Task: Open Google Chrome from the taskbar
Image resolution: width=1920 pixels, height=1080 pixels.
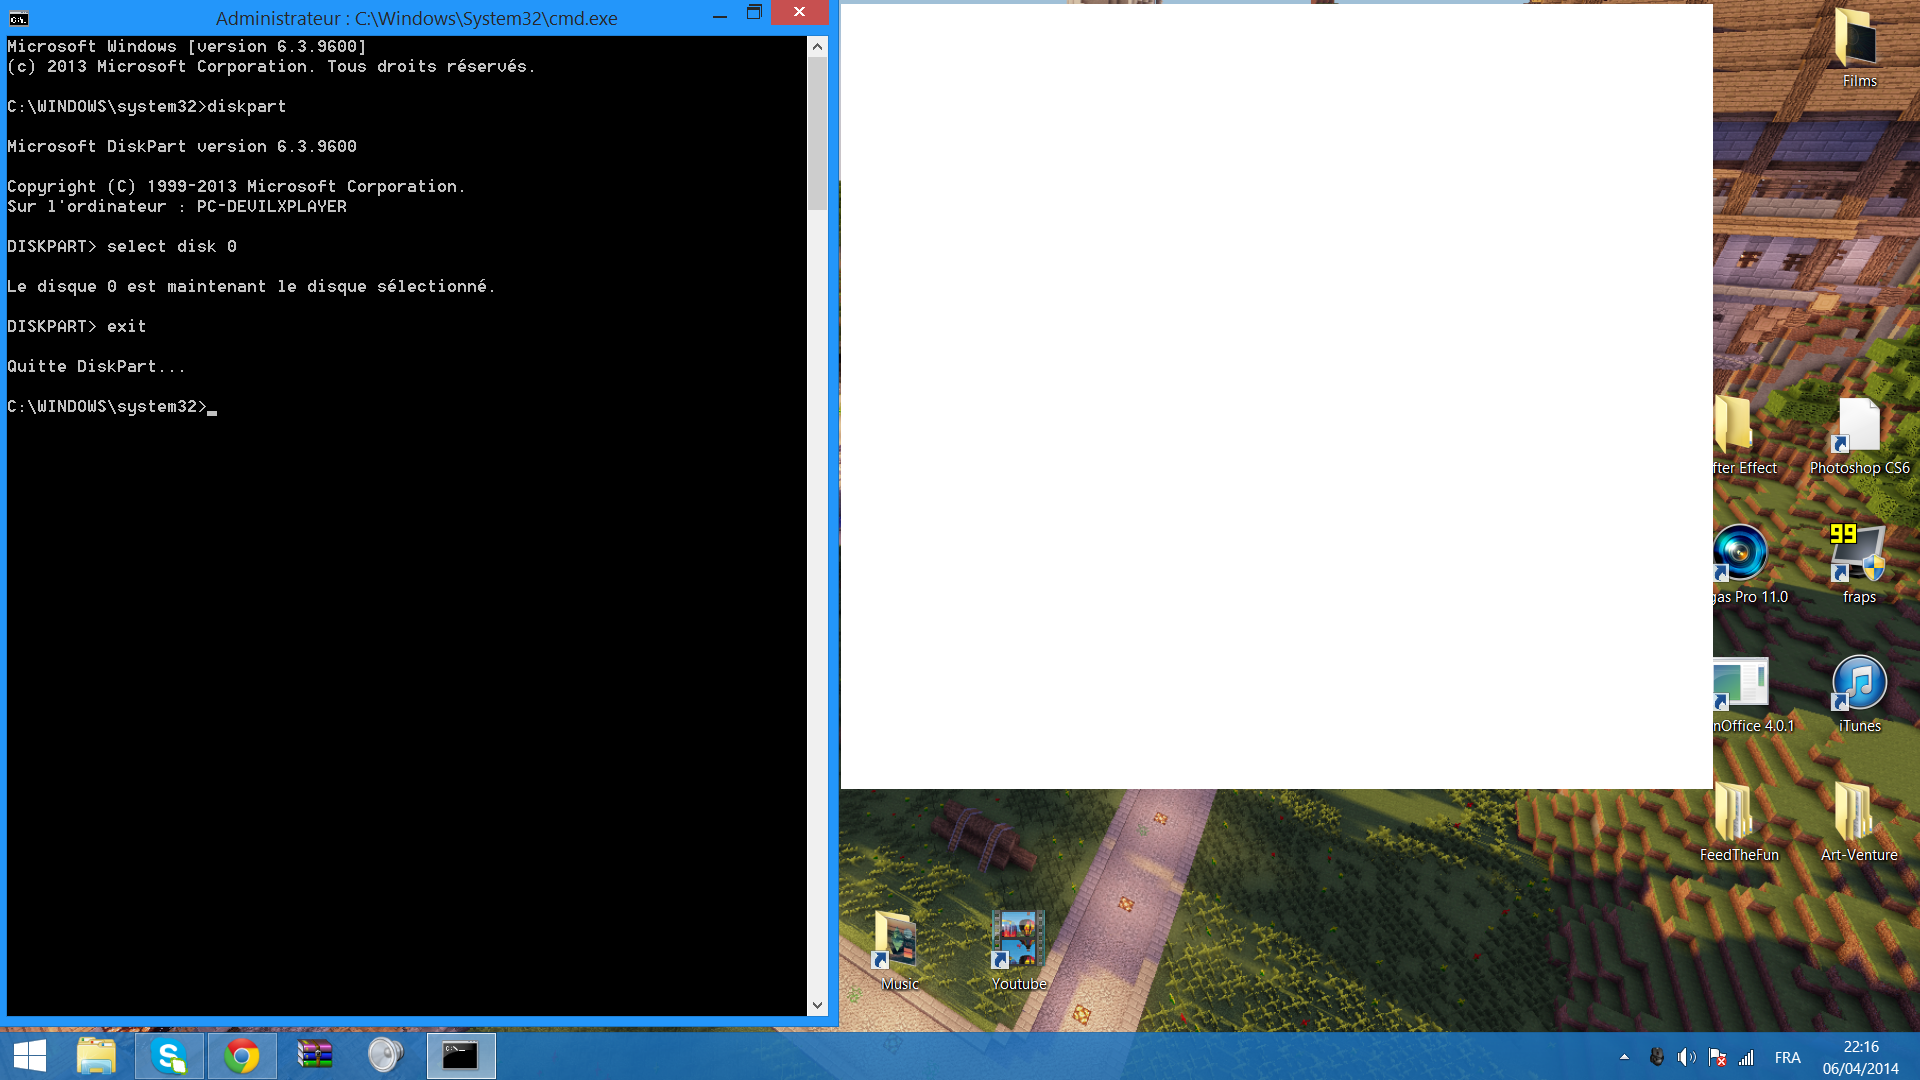Action: pyautogui.click(x=242, y=1056)
